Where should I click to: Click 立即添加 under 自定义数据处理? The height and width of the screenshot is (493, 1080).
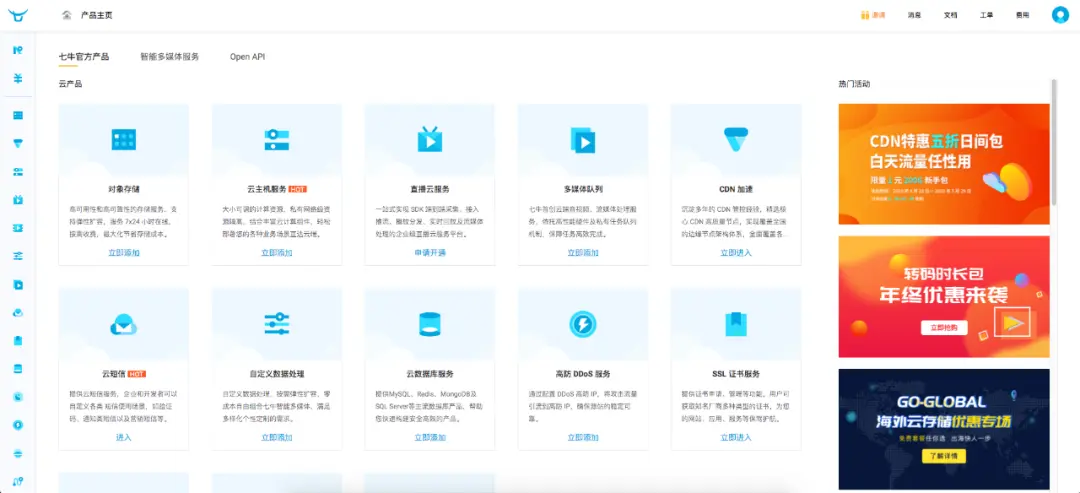(276, 437)
